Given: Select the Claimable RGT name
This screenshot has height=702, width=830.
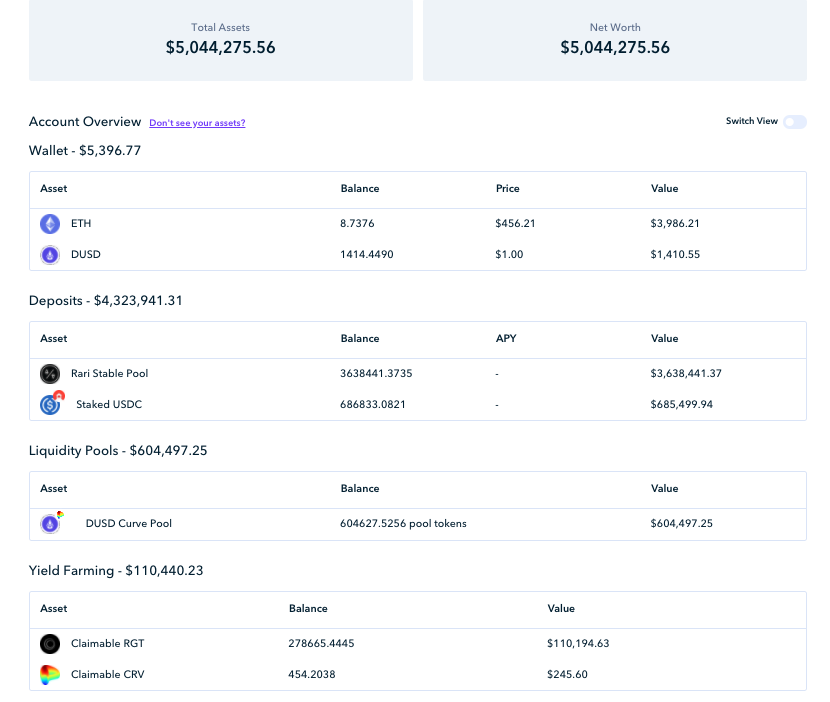Looking at the screenshot, I should point(107,643).
